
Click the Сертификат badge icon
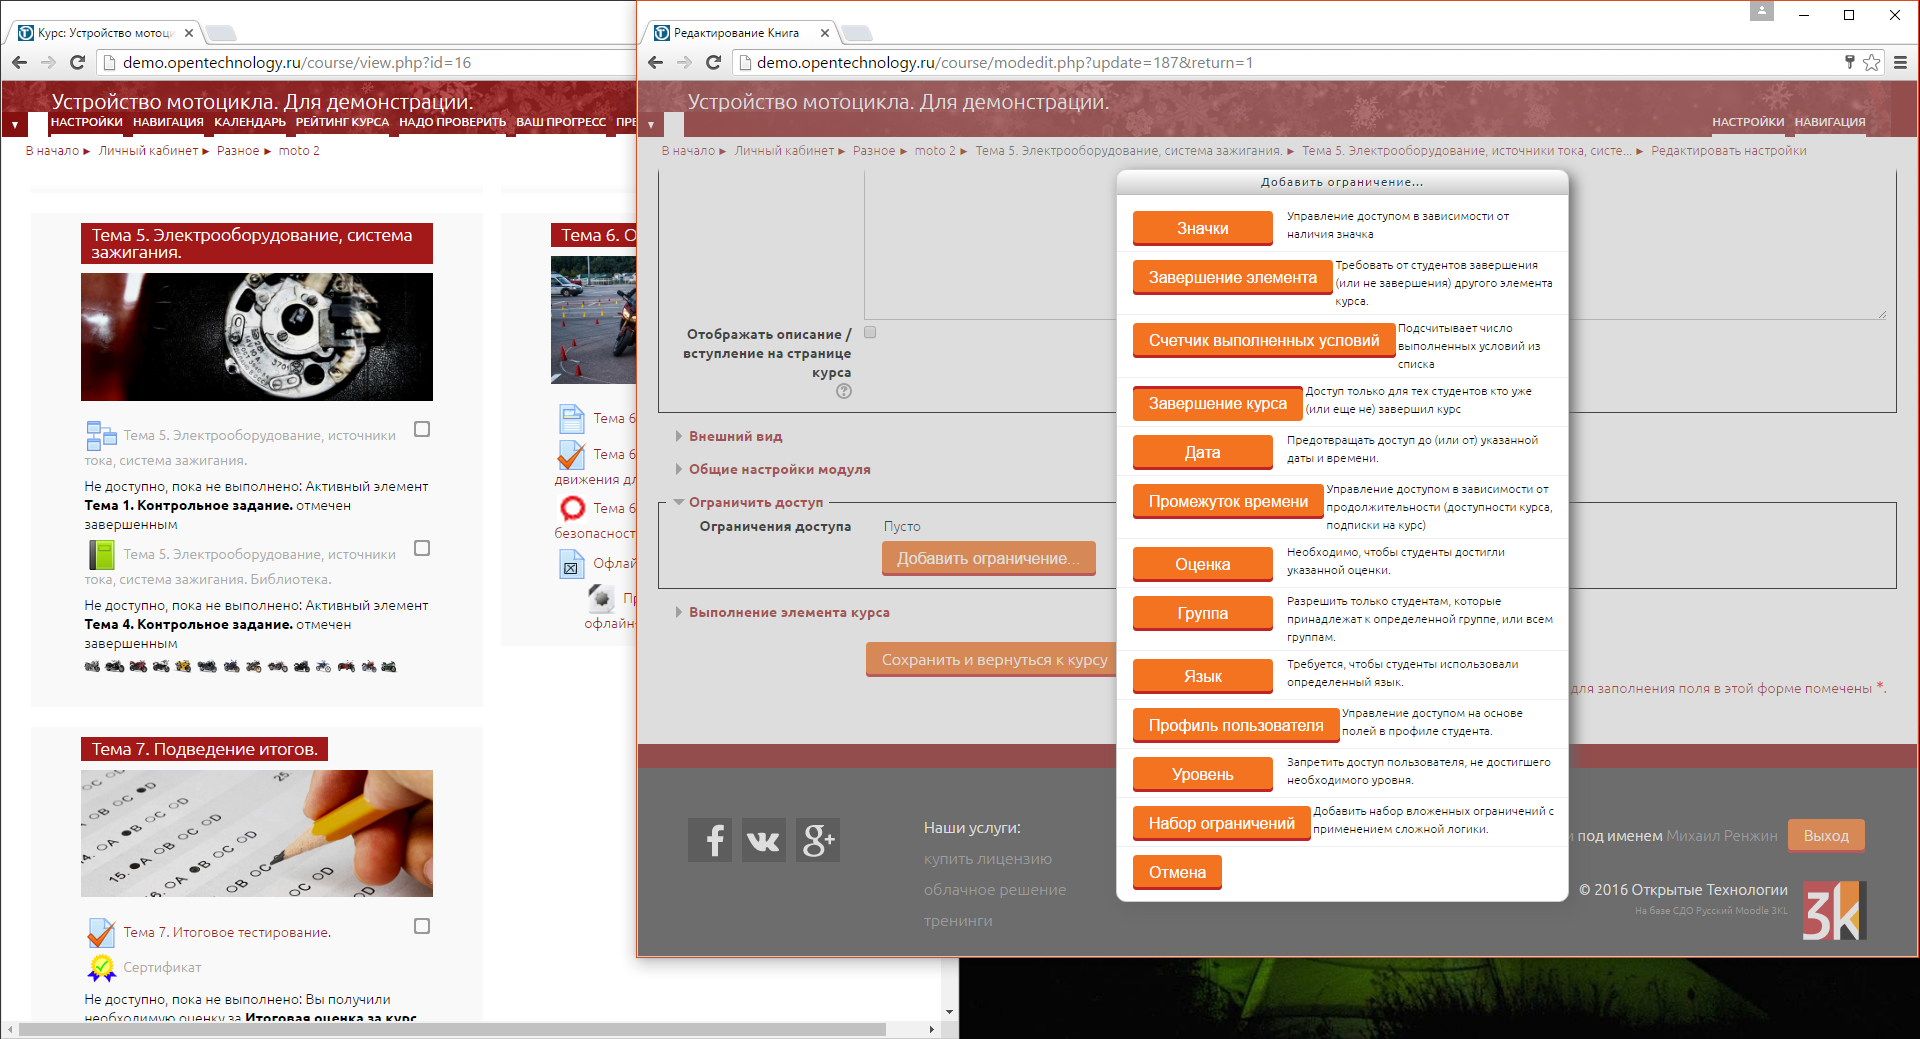pos(101,967)
